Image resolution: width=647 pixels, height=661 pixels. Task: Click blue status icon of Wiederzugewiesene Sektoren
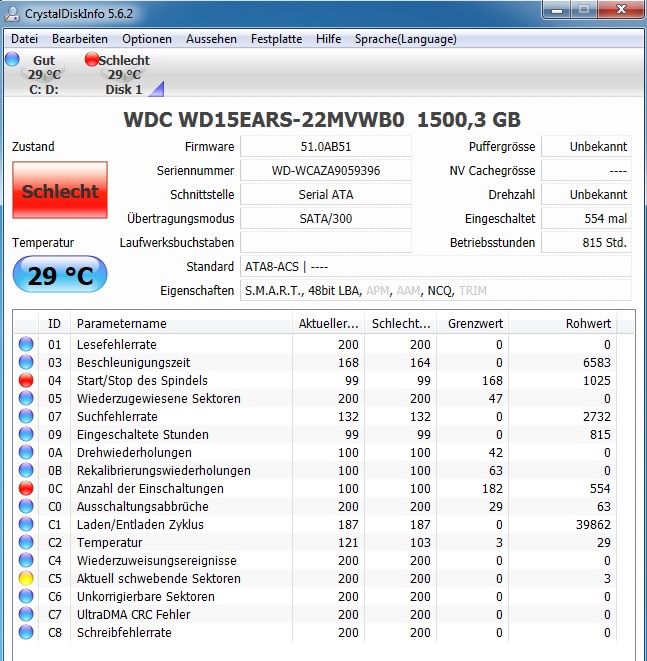tap(26, 398)
